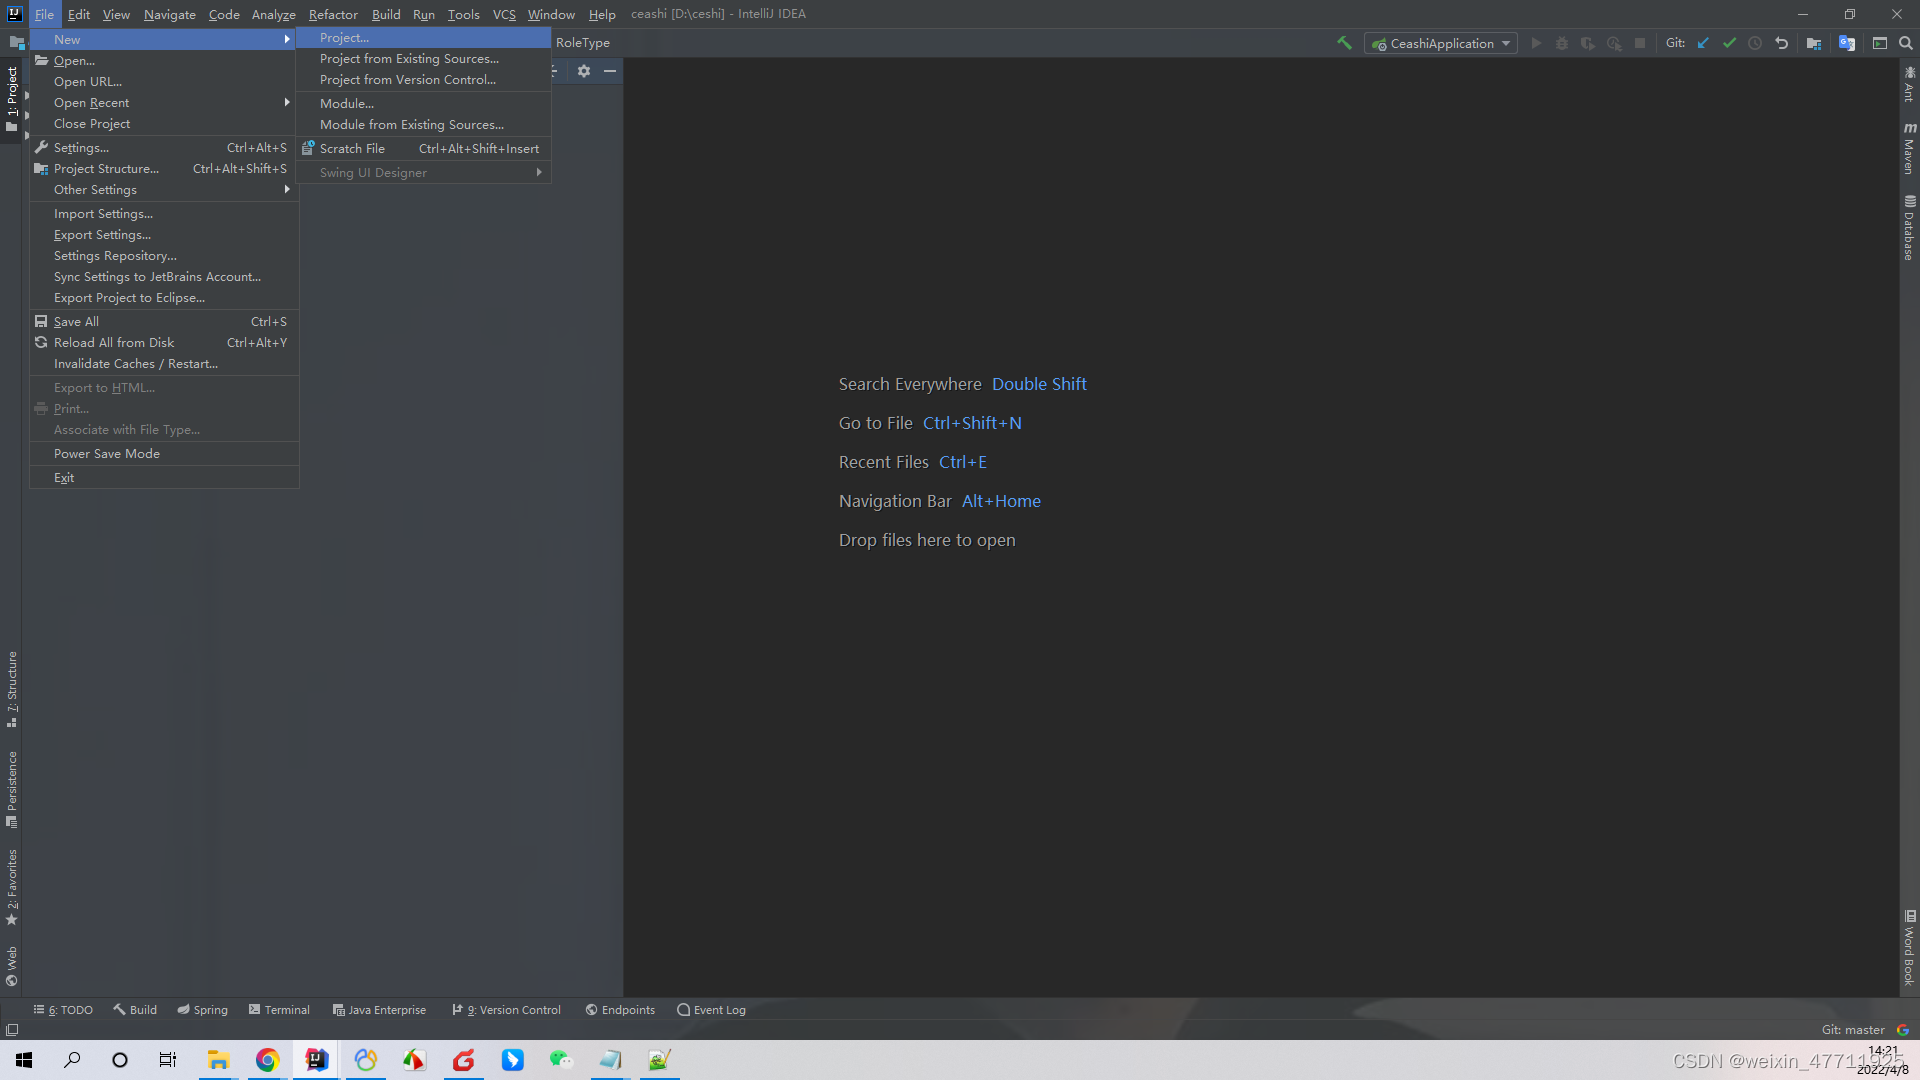Click the Git Update Project arrow icon
This screenshot has width=1920, height=1080.
click(x=1703, y=43)
